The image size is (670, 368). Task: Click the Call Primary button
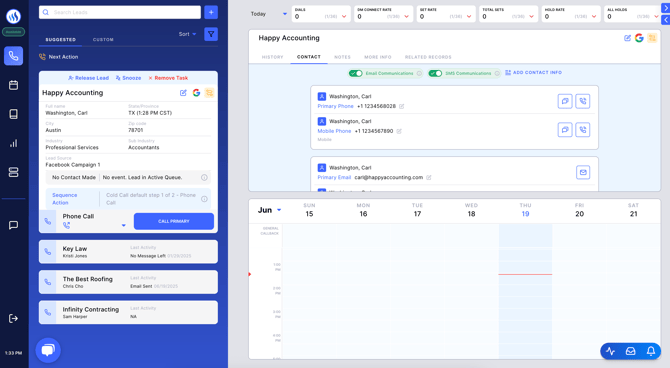174,221
